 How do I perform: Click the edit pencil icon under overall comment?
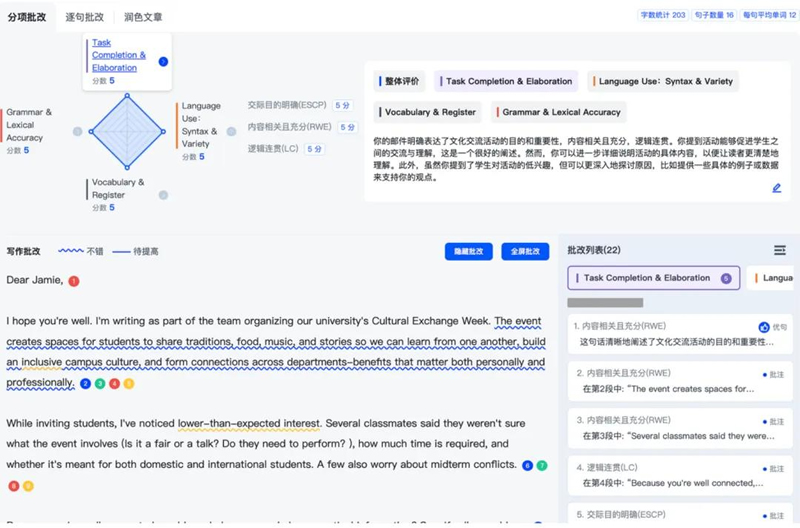click(776, 188)
